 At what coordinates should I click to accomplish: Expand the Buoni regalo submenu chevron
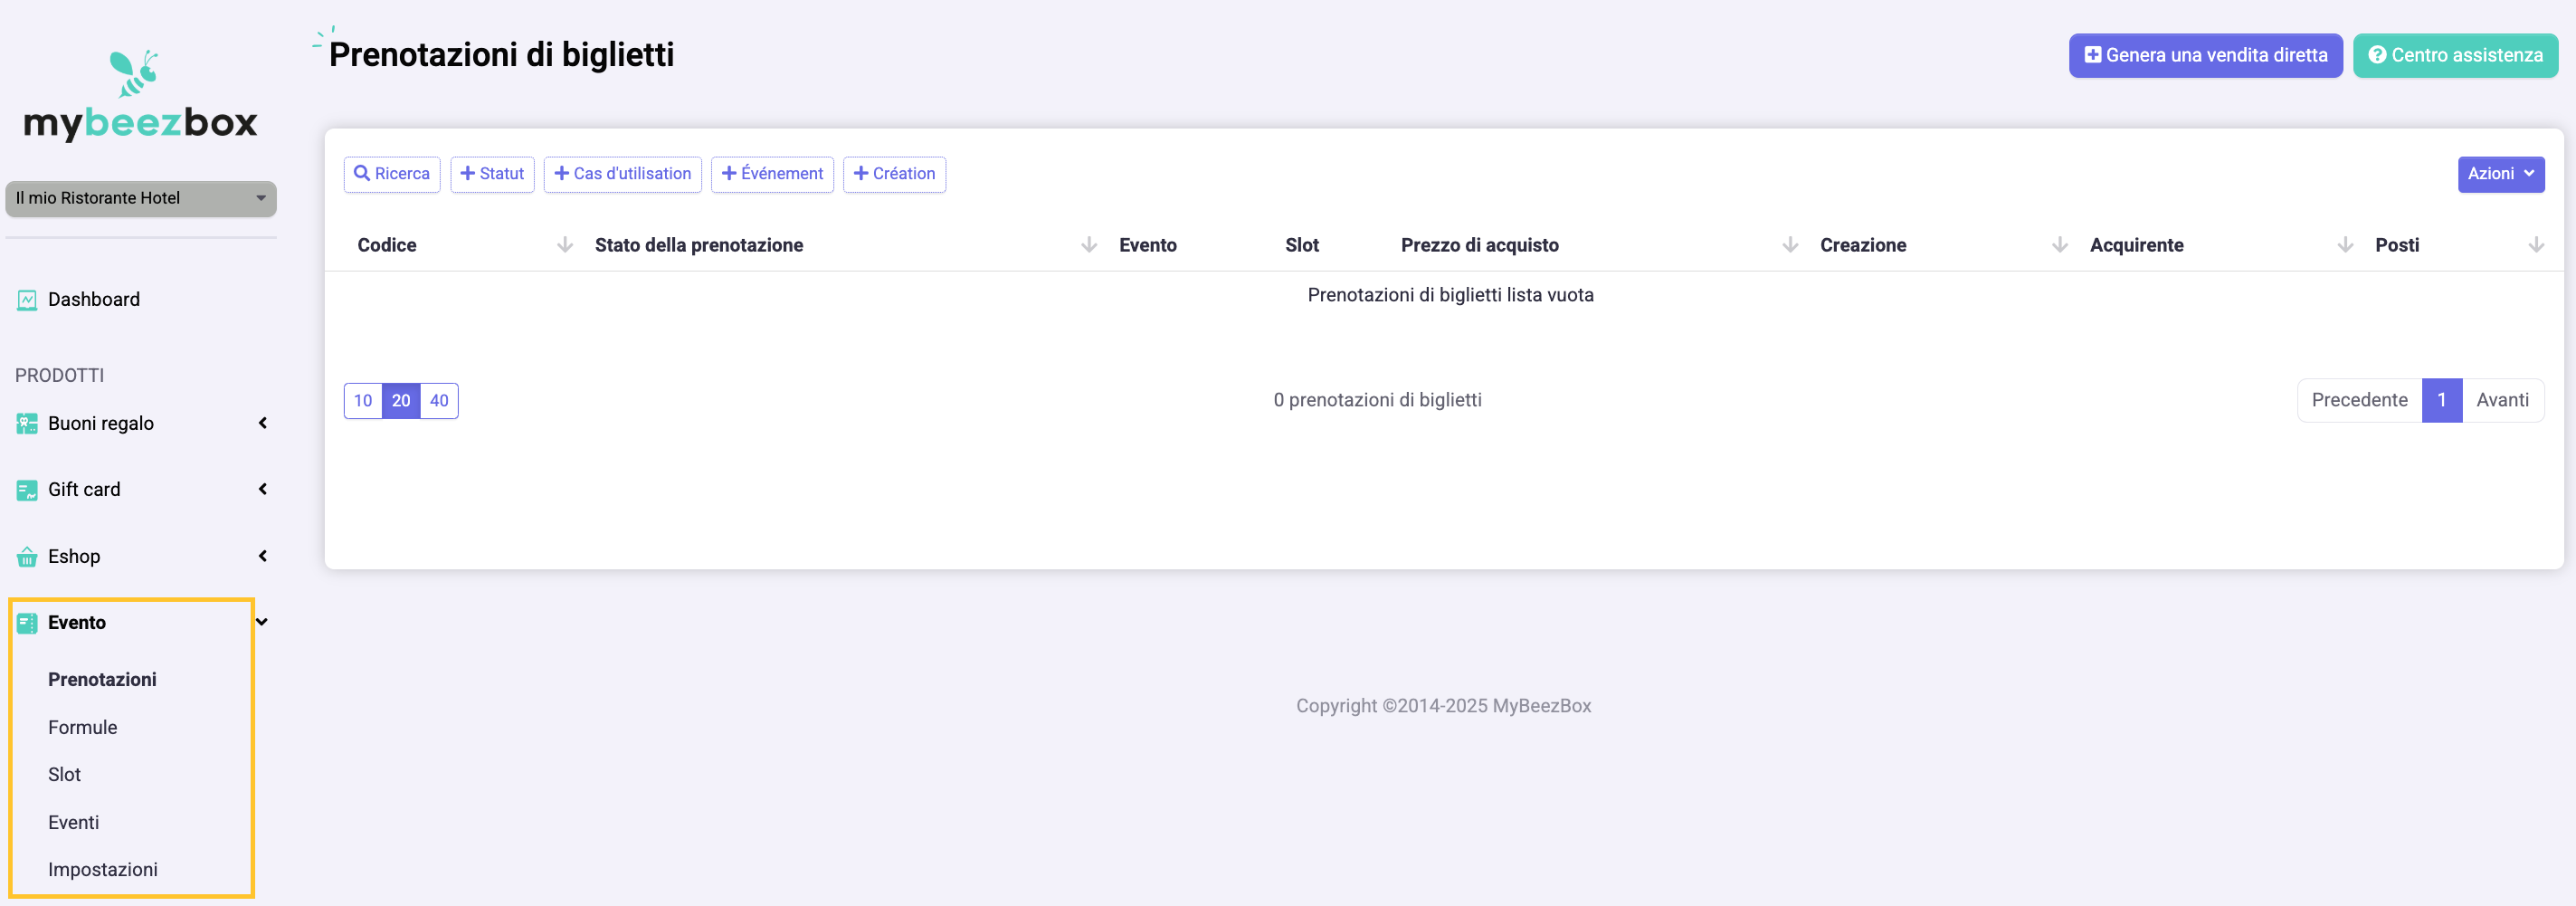[x=263, y=423]
